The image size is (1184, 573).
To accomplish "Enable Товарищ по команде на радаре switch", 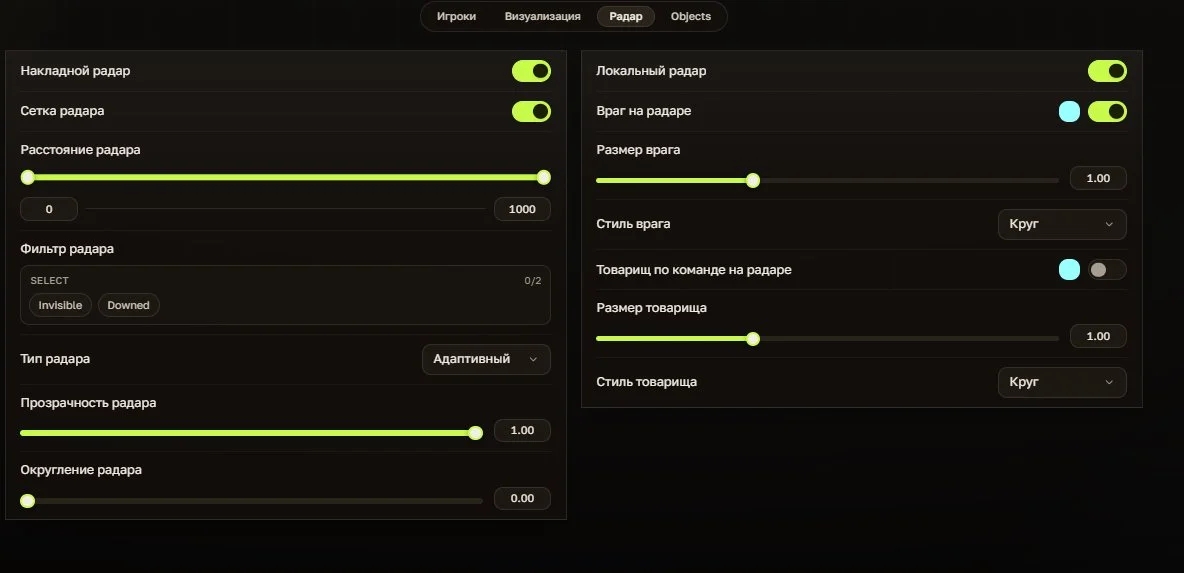I will click(x=1107, y=270).
